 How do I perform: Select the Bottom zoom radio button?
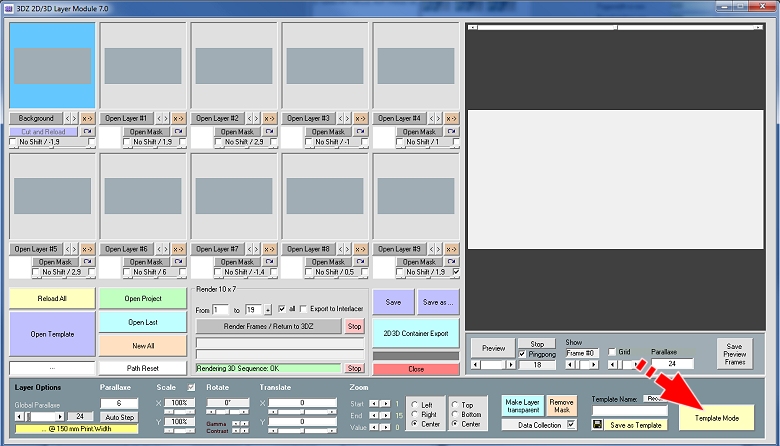[x=456, y=414]
